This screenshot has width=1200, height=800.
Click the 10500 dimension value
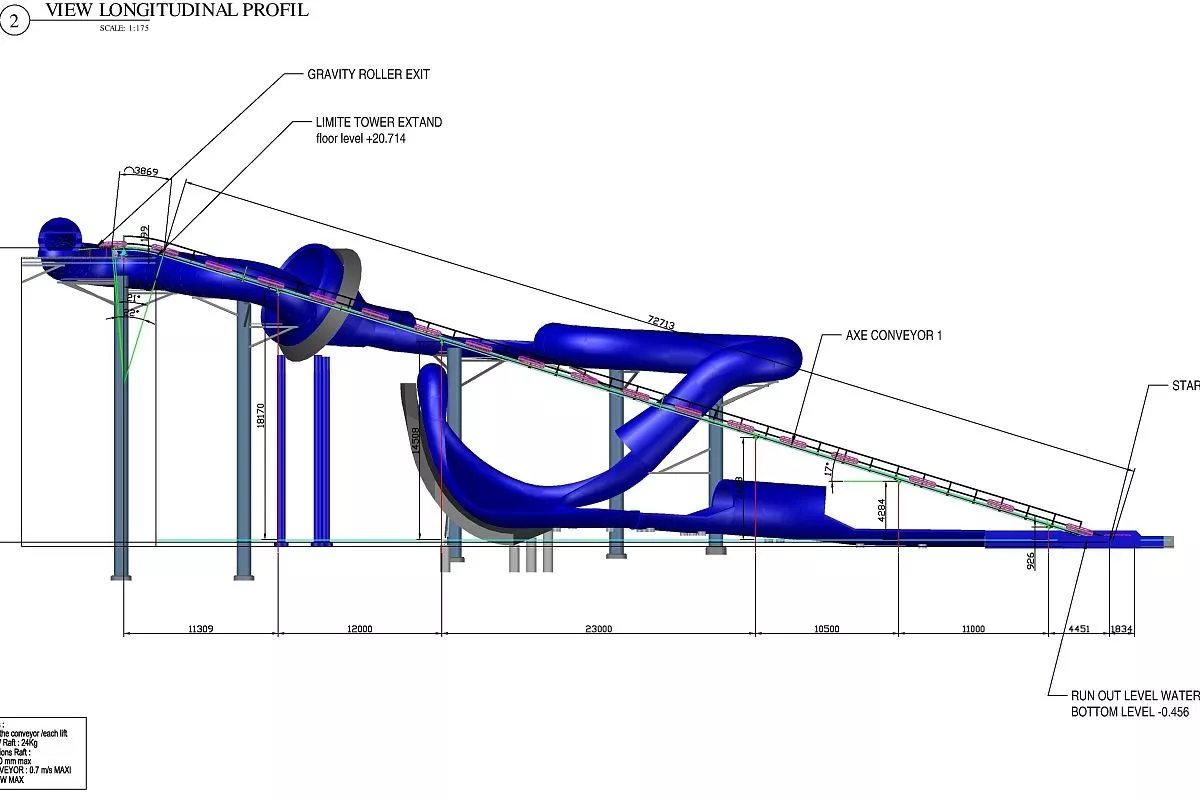pyautogui.click(x=826, y=629)
